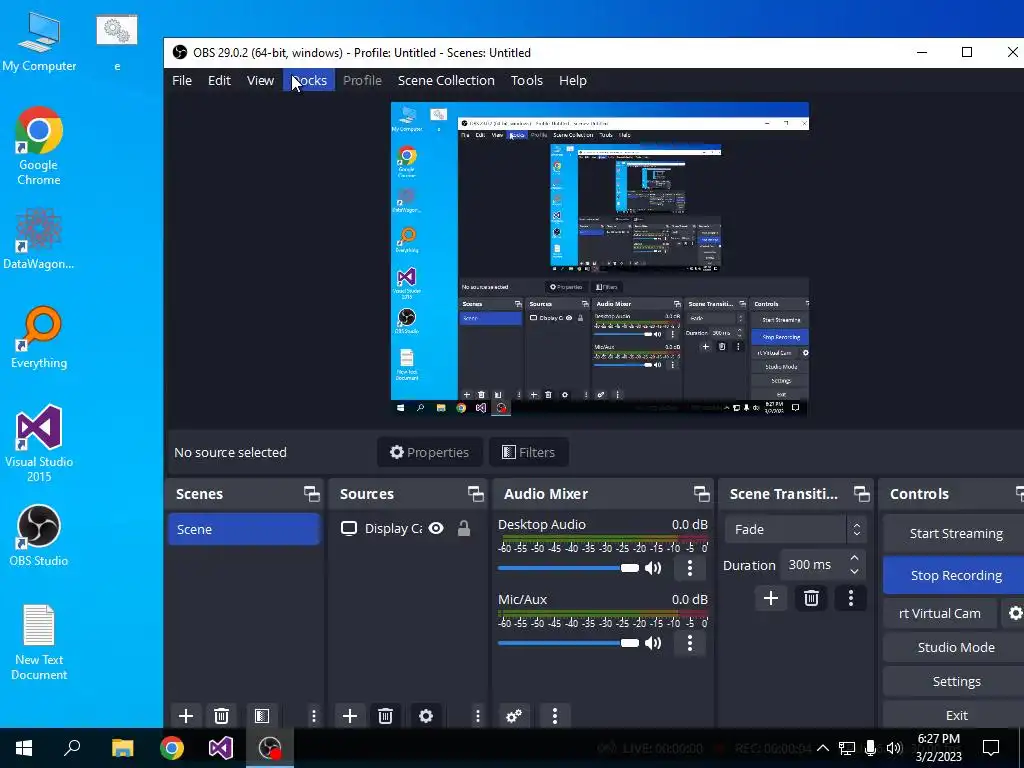1024x768 pixels.
Task: Remove selected source with trash icon
Action: click(x=385, y=716)
